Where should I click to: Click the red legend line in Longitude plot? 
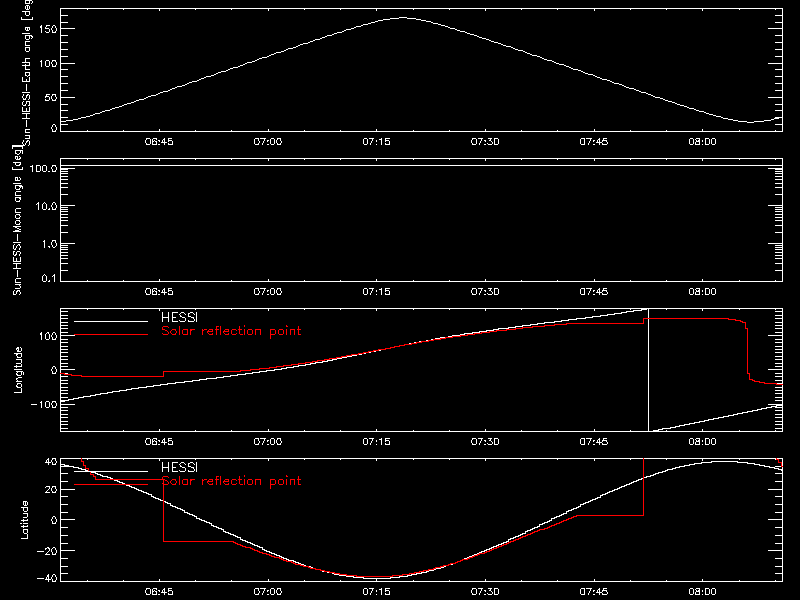(111, 335)
